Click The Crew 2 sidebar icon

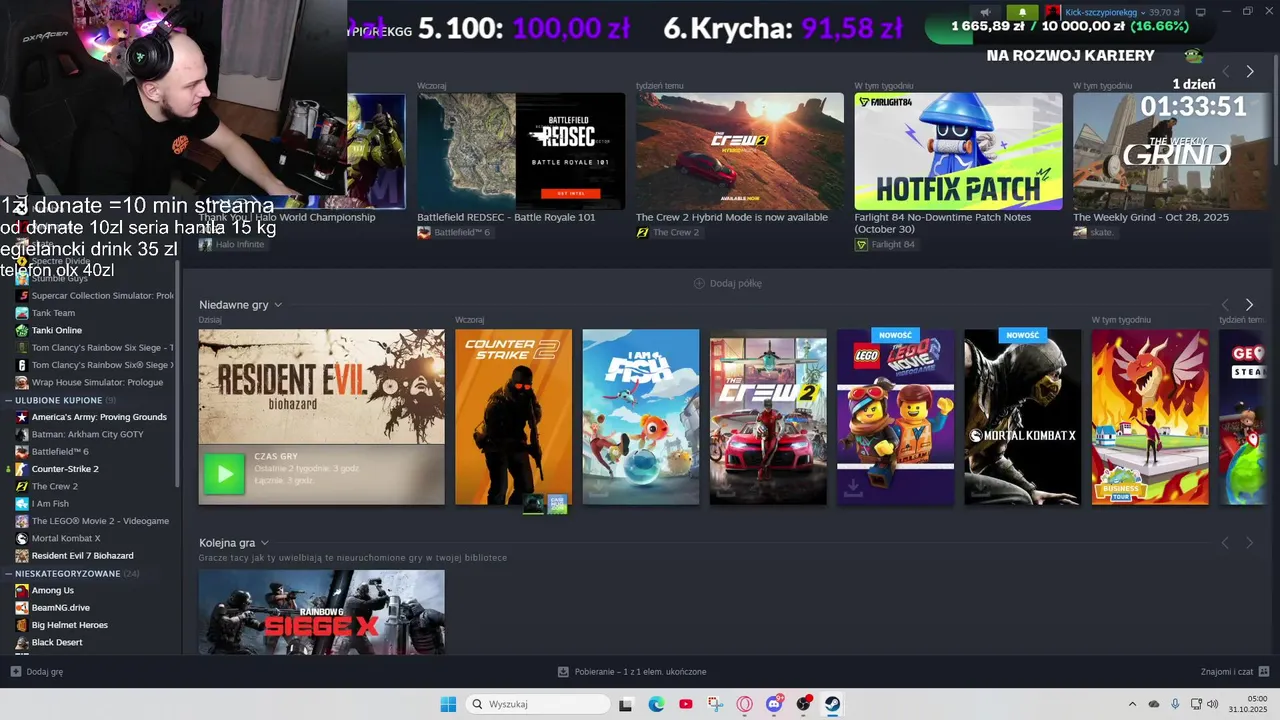pyautogui.click(x=22, y=486)
